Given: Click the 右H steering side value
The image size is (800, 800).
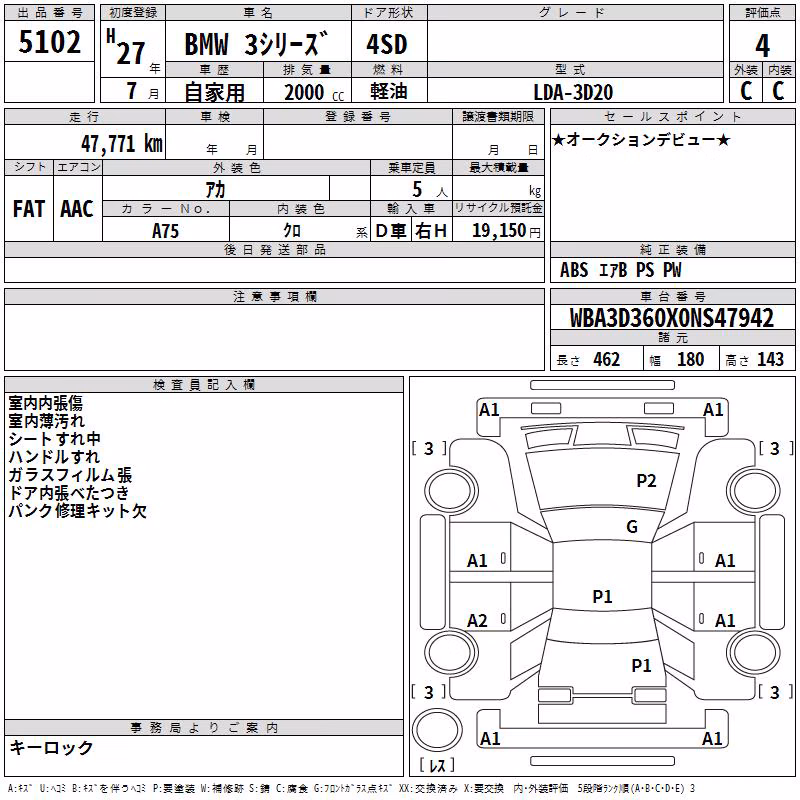Looking at the screenshot, I should 431,231.
